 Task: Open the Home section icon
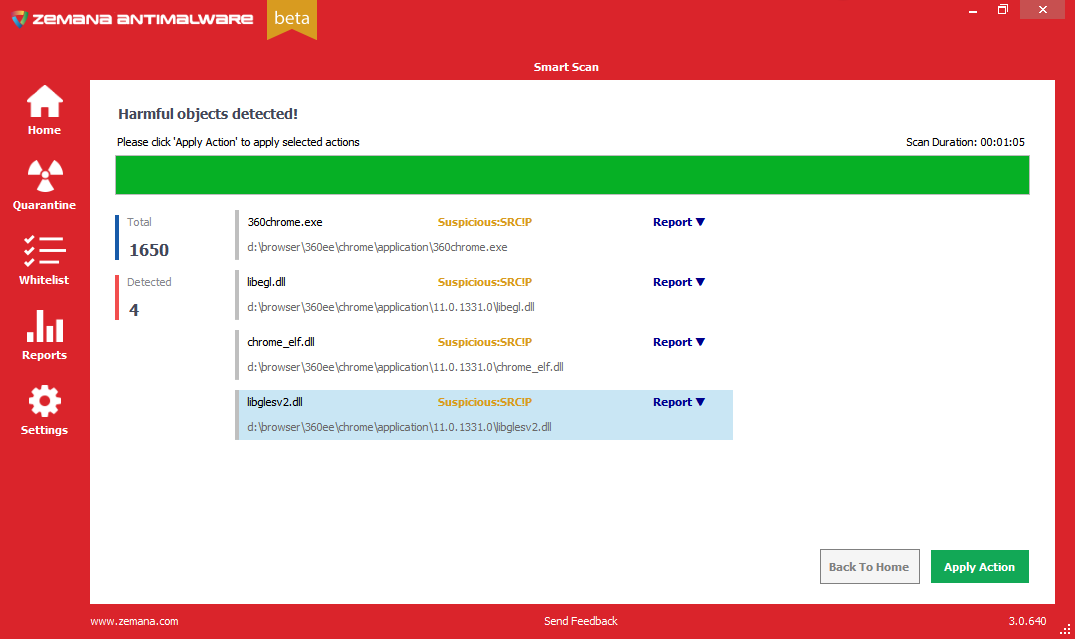pyautogui.click(x=45, y=101)
